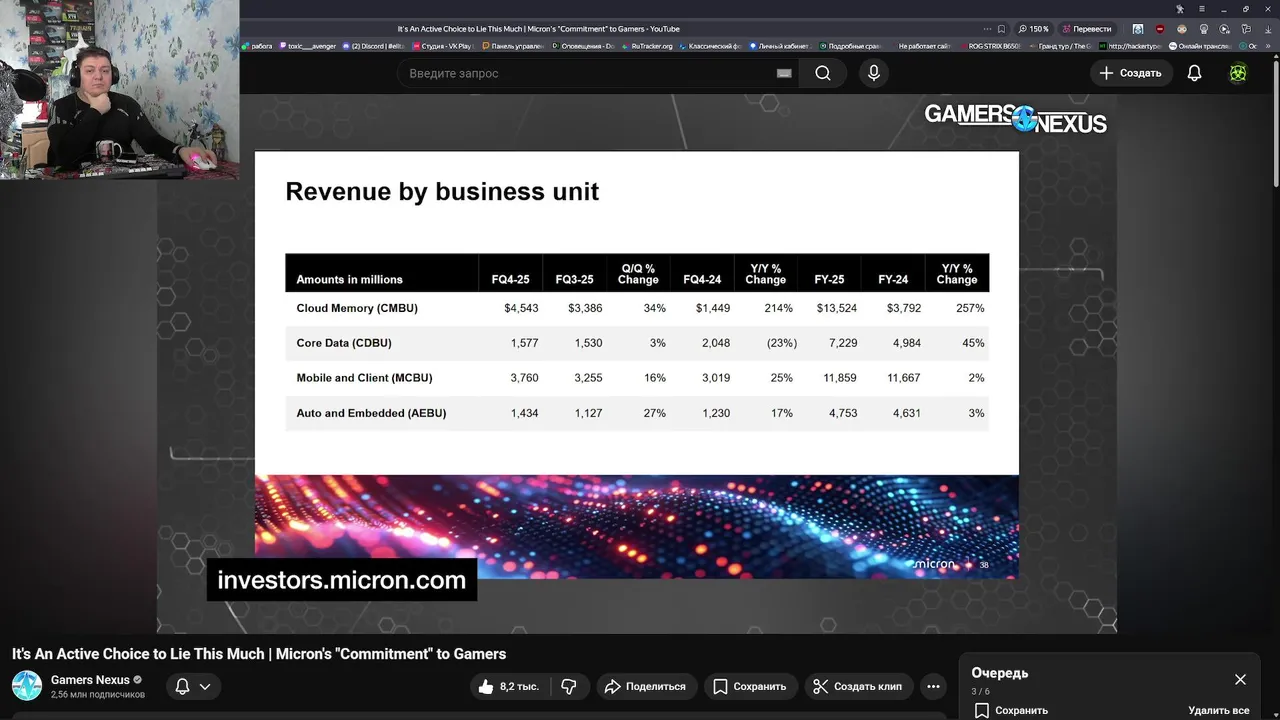Open the работа bookmark
Viewport: 1280px width, 720px height.
point(257,46)
